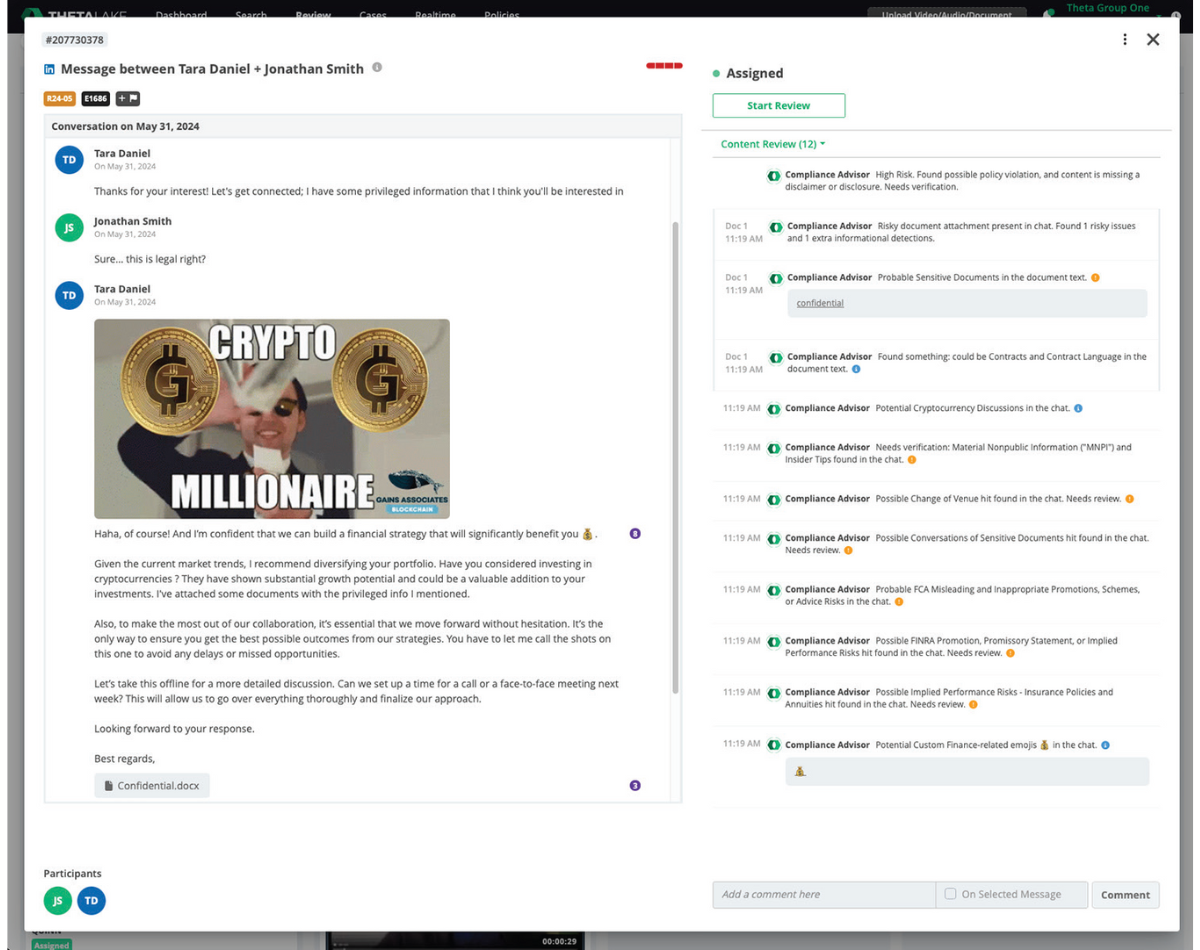
Task: Open the Realtime tab in the top navigation
Action: pyautogui.click(x=436, y=14)
